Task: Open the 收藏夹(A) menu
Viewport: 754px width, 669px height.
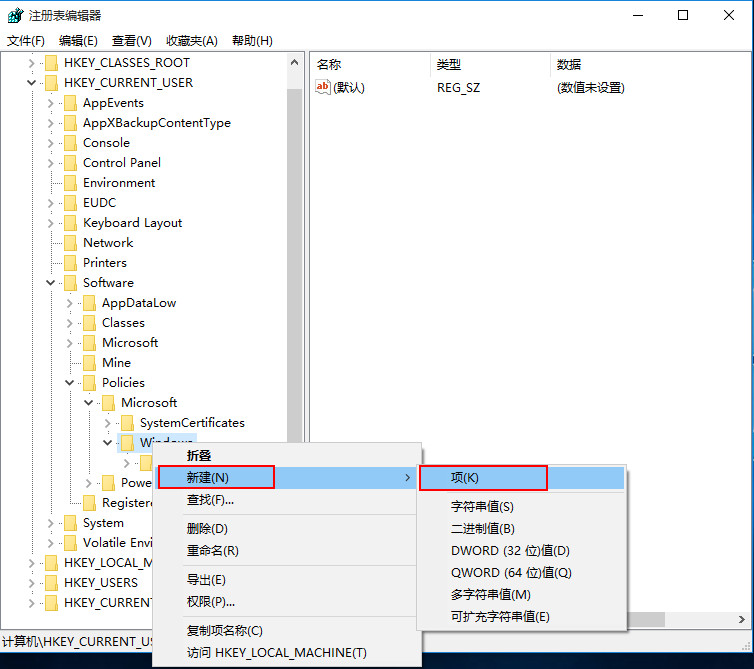Action: coord(192,41)
